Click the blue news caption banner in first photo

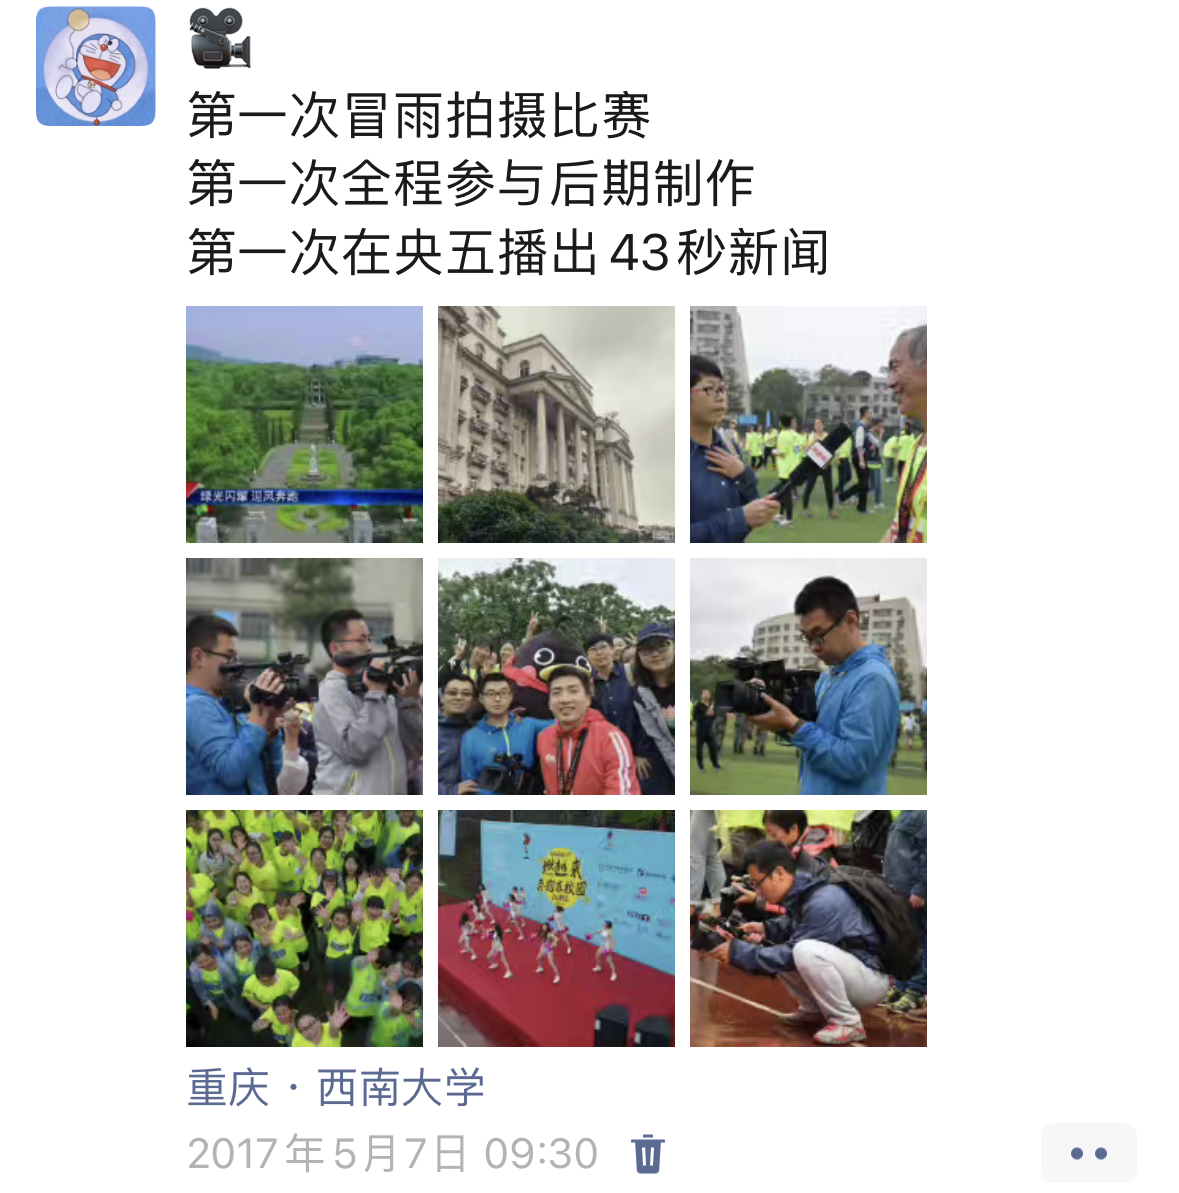304,496
